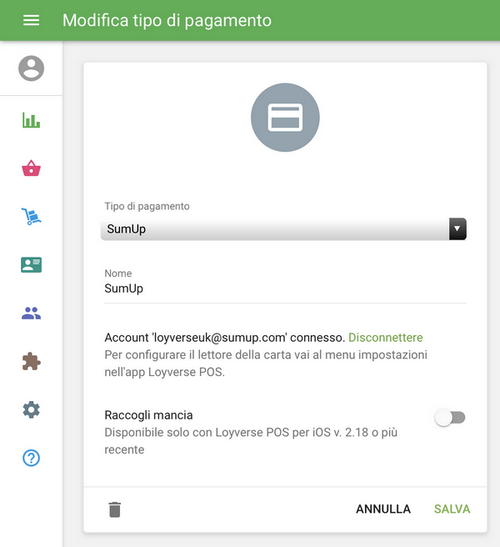Enable the Raccogli mancia toggle
The width and height of the screenshot is (500, 547).
pos(450,417)
